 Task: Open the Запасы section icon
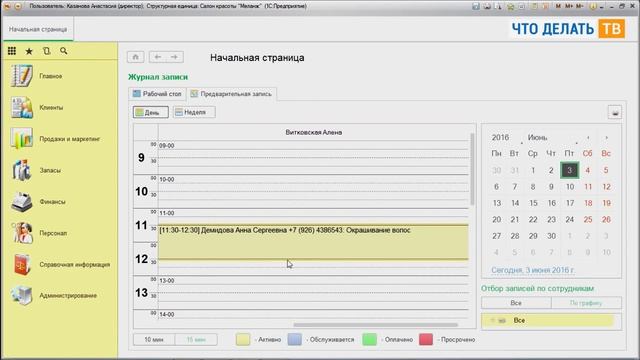(22, 170)
